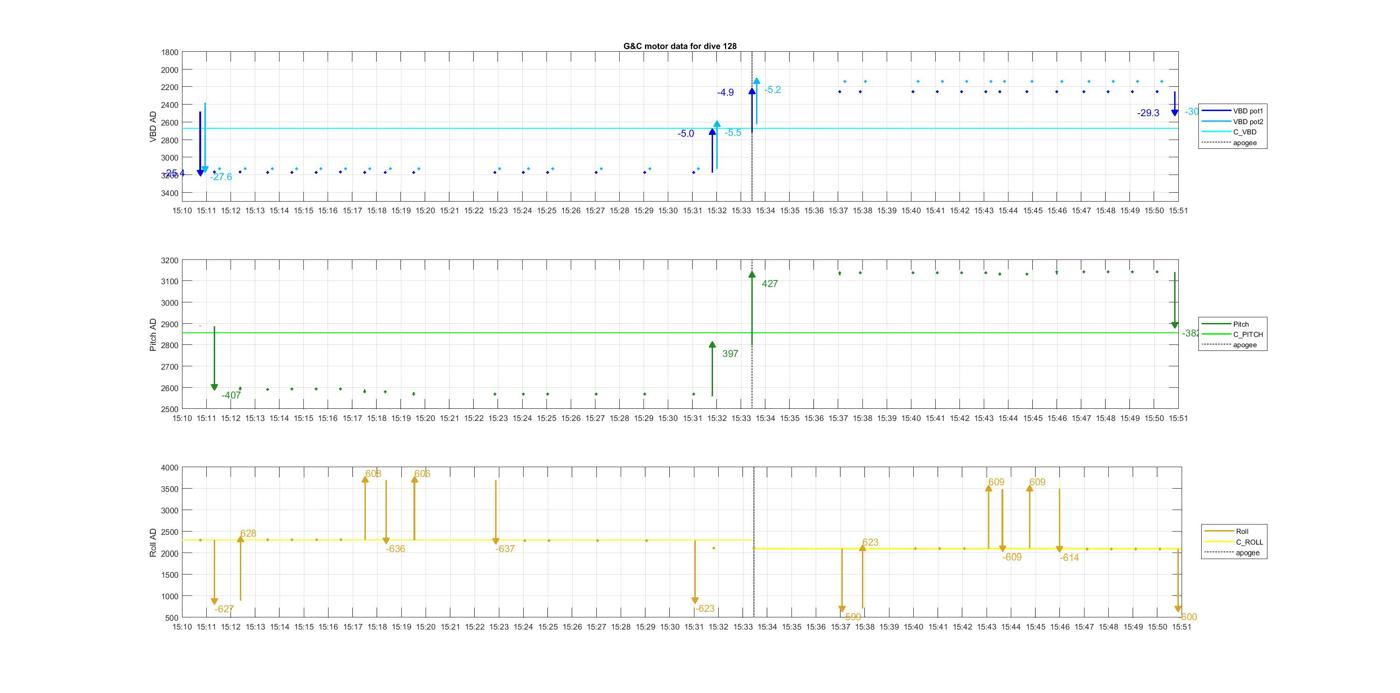The image size is (1400, 693).
Task: Click the '628' annotation in the Roll plot
Action: [x=248, y=533]
